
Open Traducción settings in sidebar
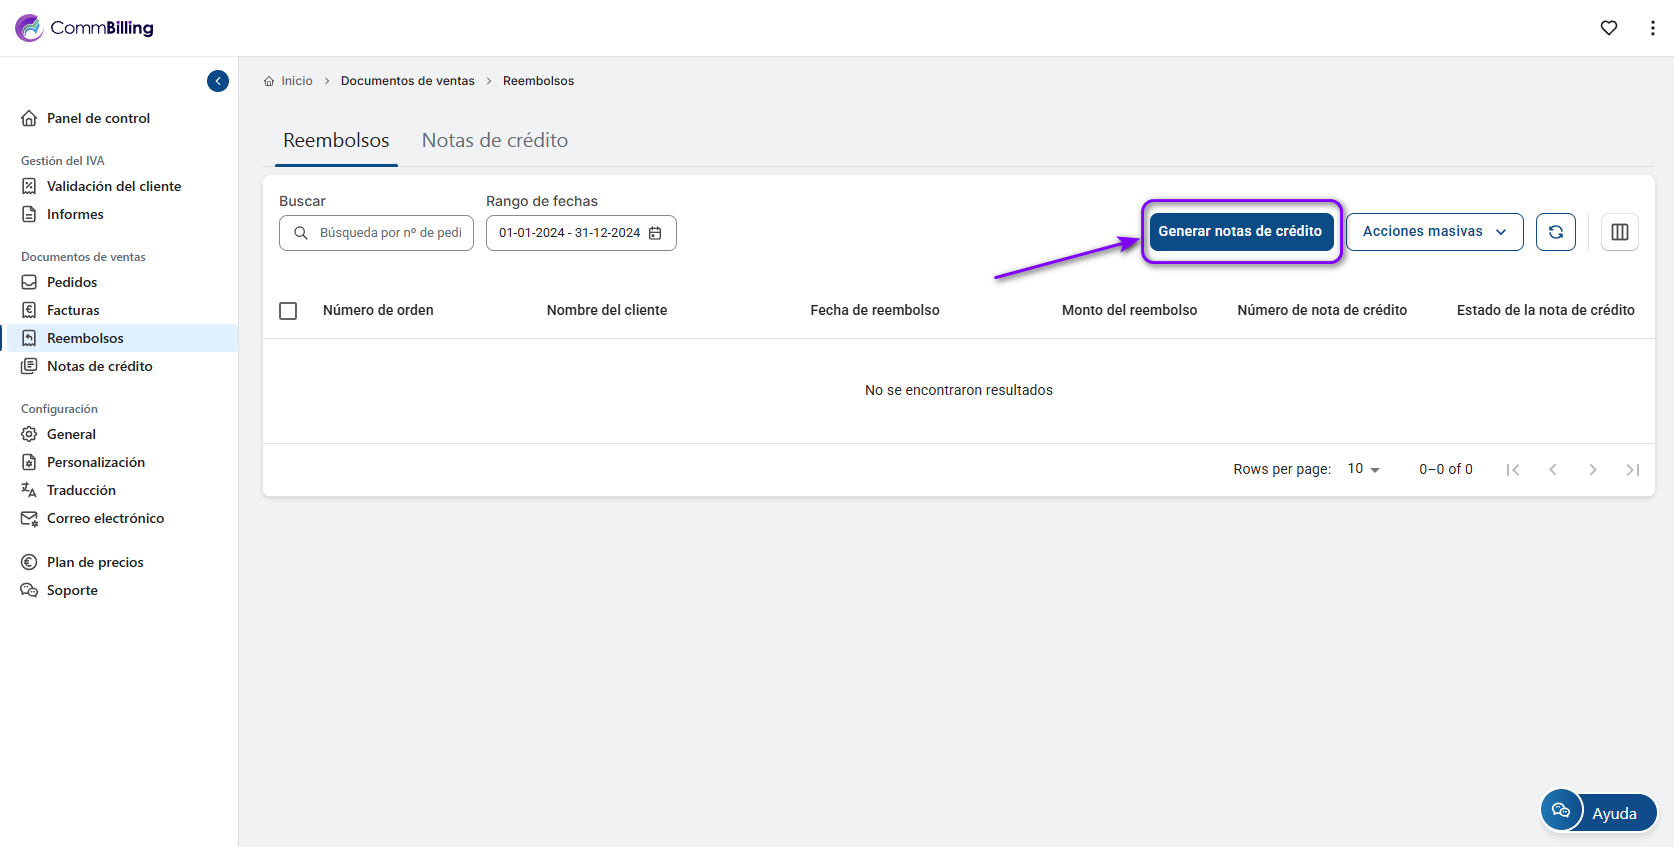click(81, 490)
